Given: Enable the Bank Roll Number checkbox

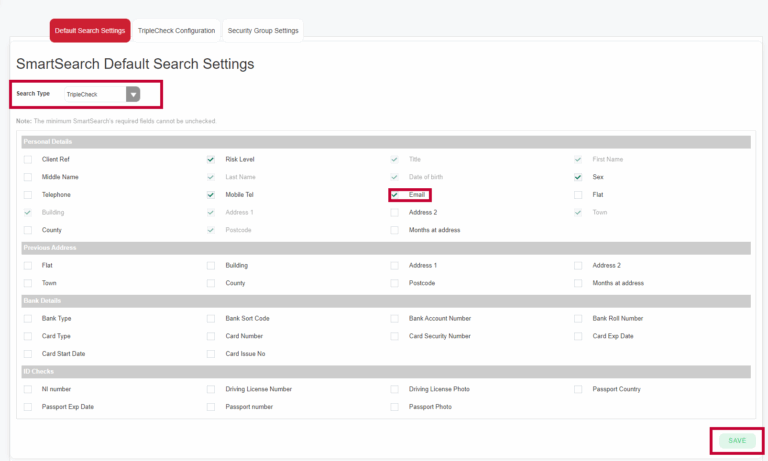Looking at the screenshot, I should point(578,318).
